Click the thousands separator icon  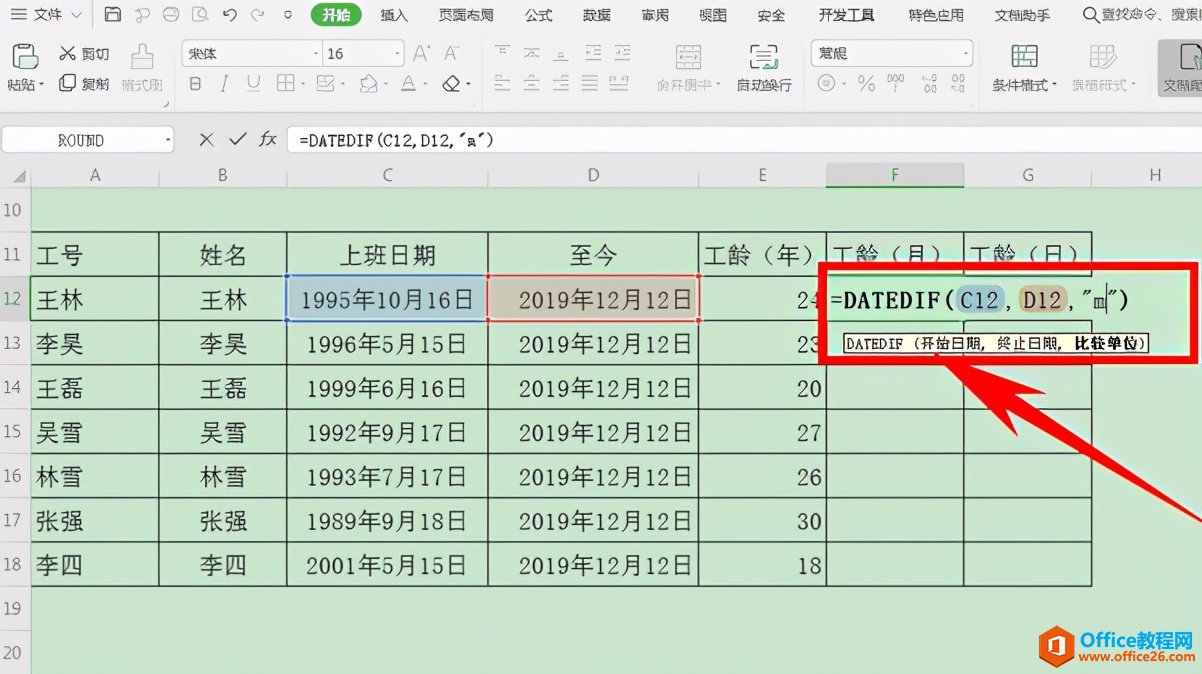click(x=896, y=85)
